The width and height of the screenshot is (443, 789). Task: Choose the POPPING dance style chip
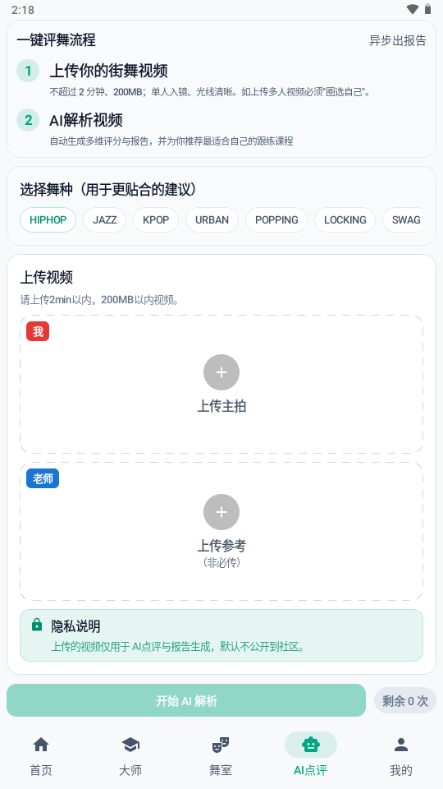click(276, 220)
